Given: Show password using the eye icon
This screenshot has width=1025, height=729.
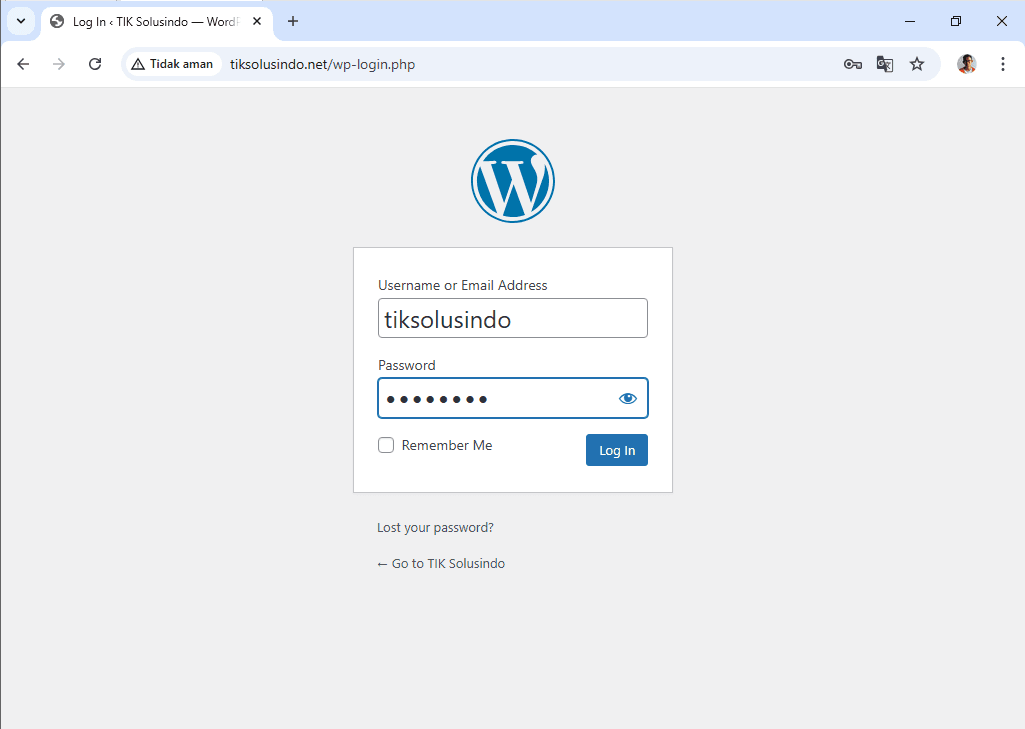Looking at the screenshot, I should tap(627, 398).
